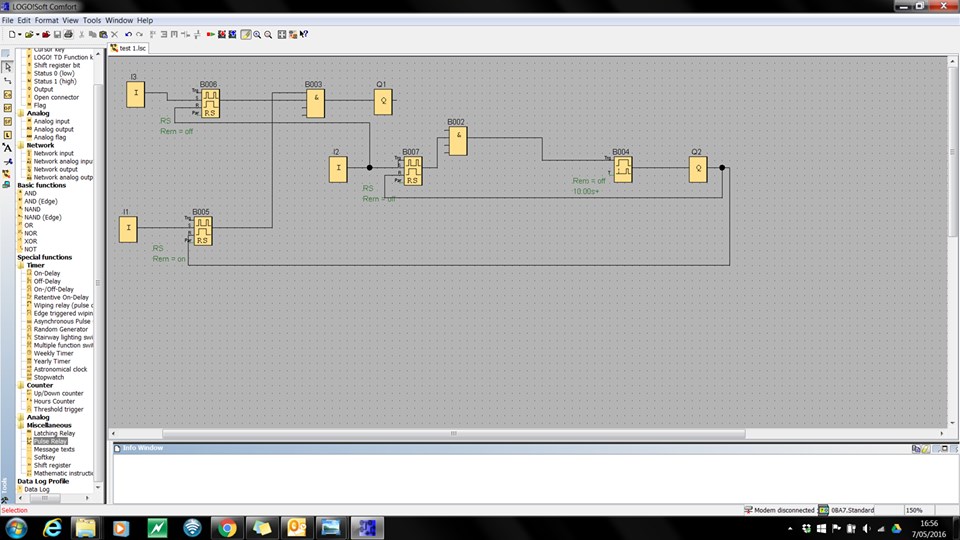Select the arrow selection tool
The image size is (960, 540).
pos(7,66)
